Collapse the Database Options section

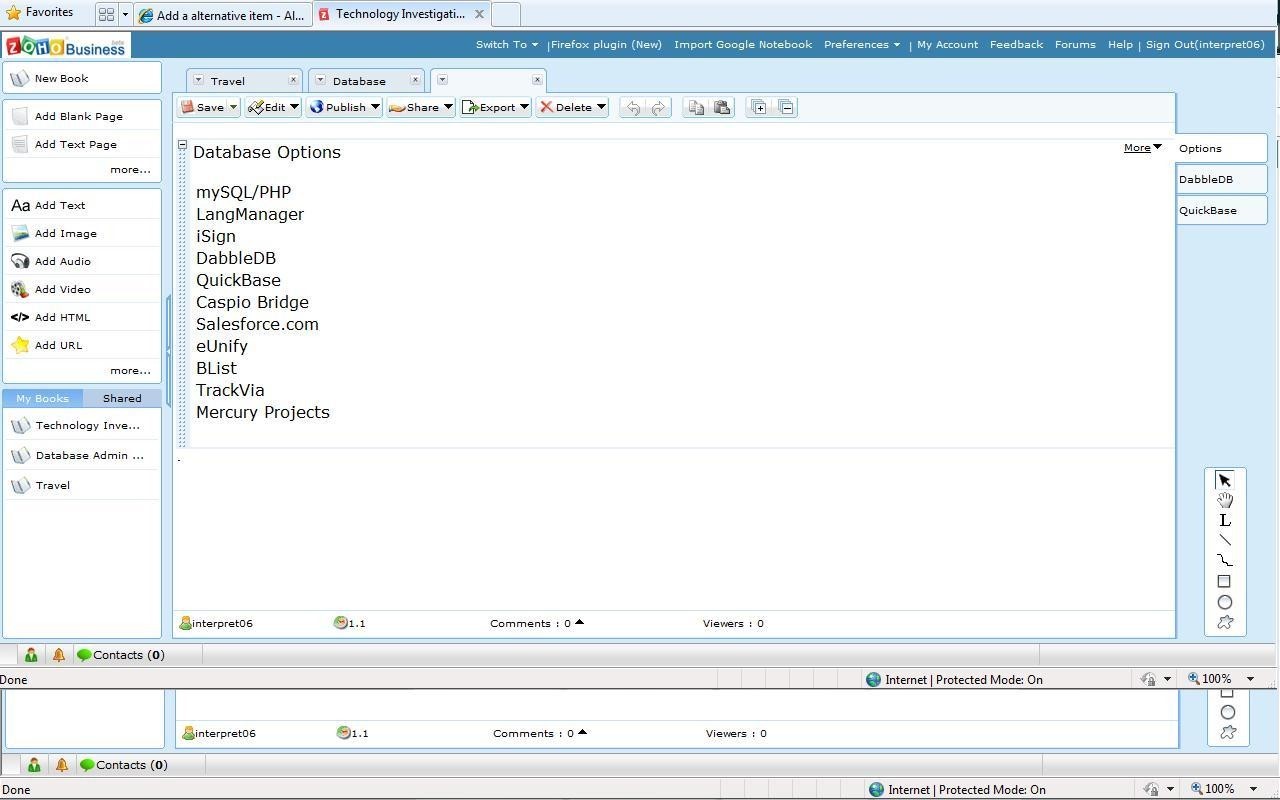point(182,146)
